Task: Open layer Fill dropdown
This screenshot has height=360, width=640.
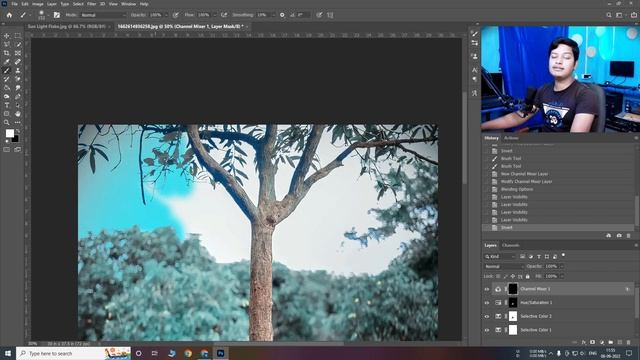Action: [x=561, y=276]
